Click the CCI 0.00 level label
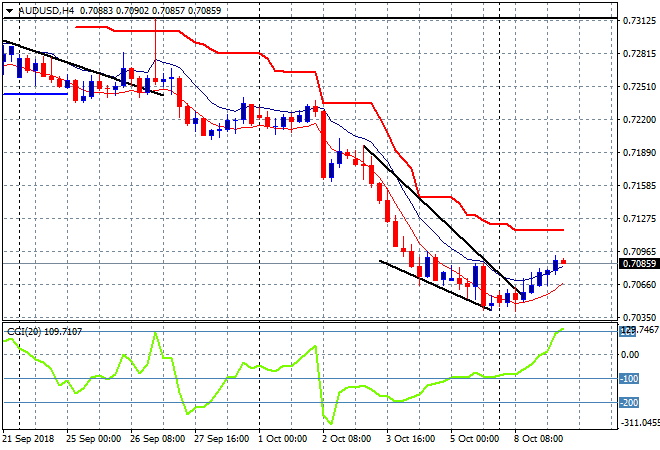This screenshot has width=660, height=450. point(631,354)
